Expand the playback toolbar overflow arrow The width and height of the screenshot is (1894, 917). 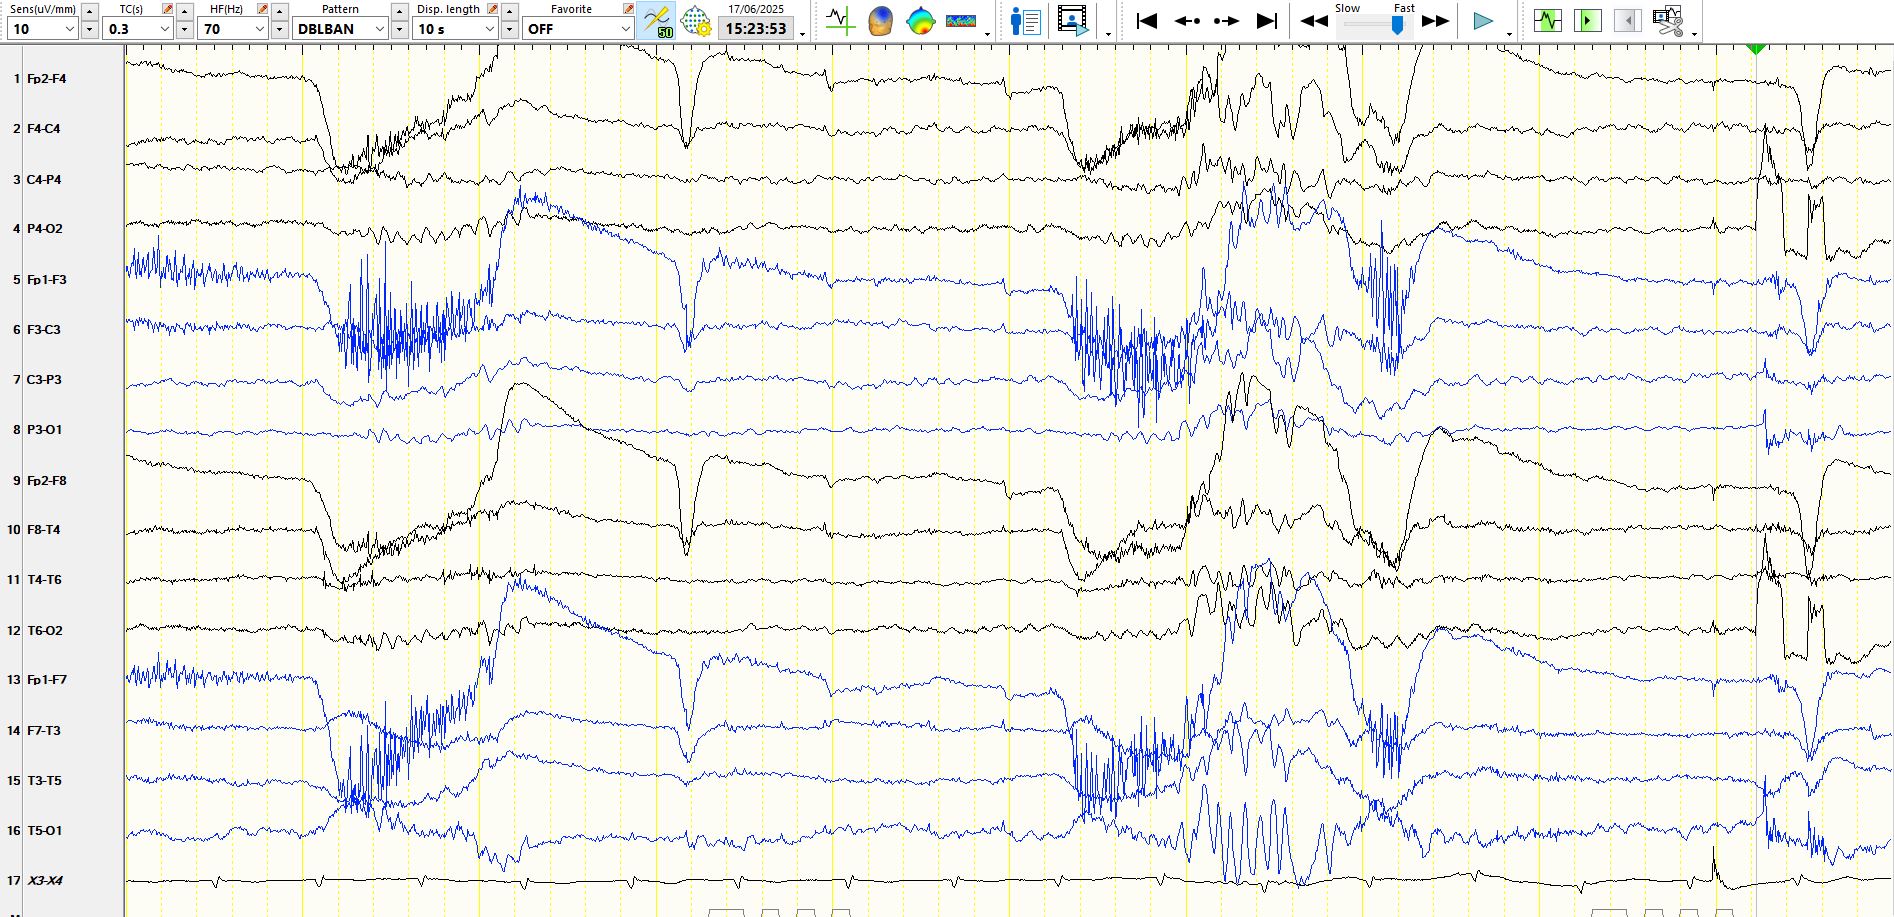[x=1509, y=34]
